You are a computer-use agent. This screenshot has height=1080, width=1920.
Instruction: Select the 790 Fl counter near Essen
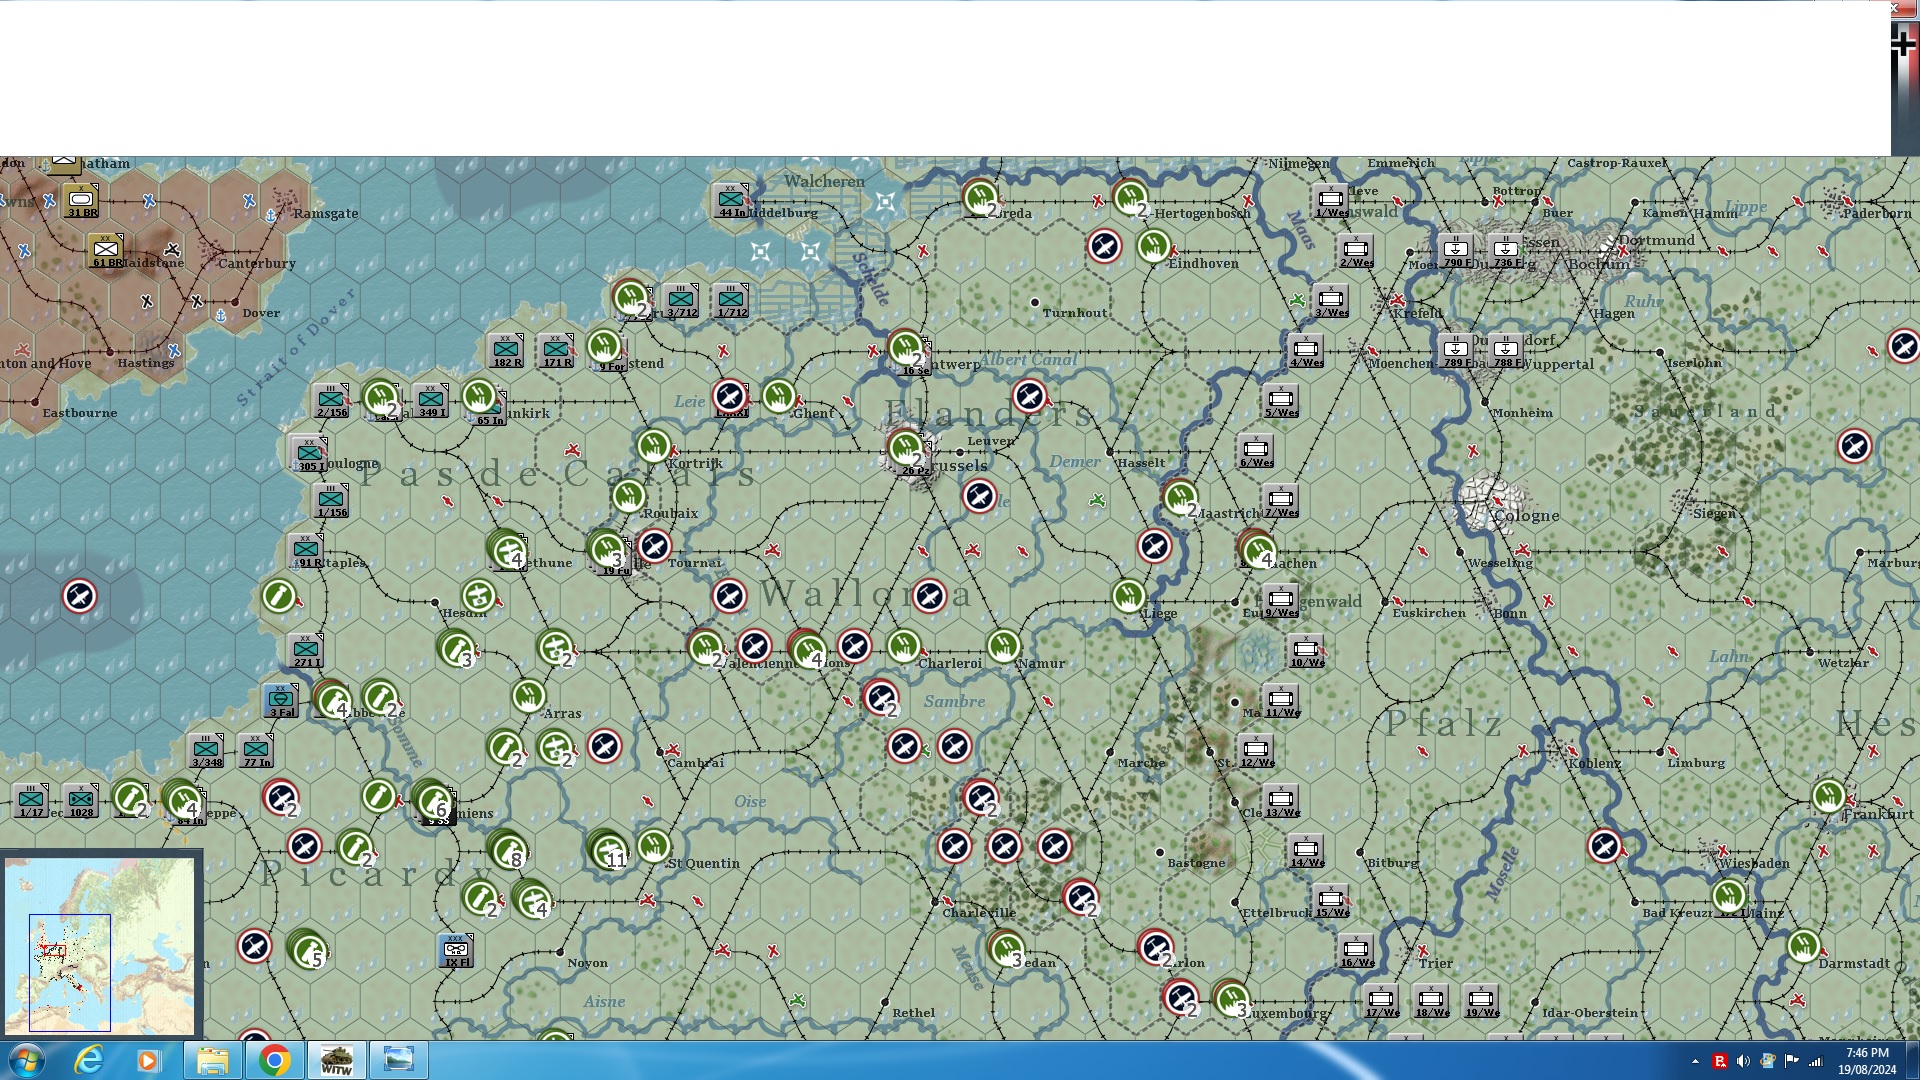[1455, 249]
